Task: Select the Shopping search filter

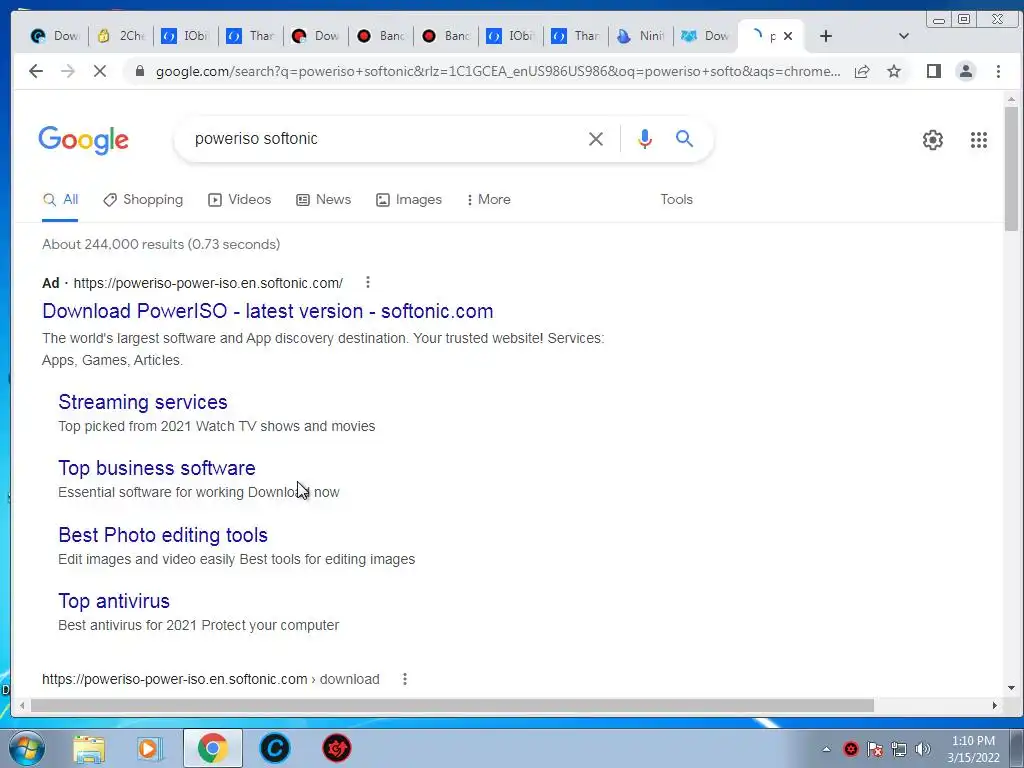Action: (x=144, y=200)
